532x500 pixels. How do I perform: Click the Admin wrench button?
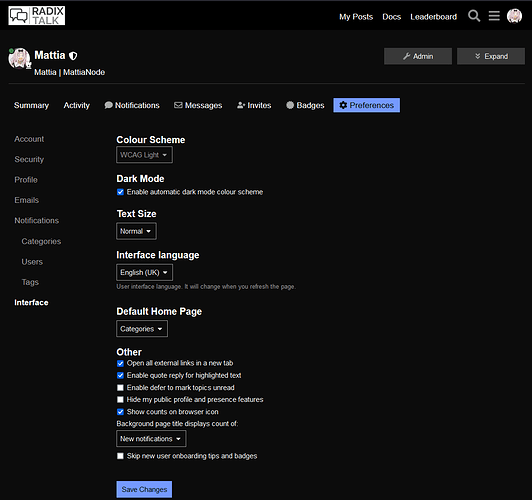pyautogui.click(x=418, y=56)
